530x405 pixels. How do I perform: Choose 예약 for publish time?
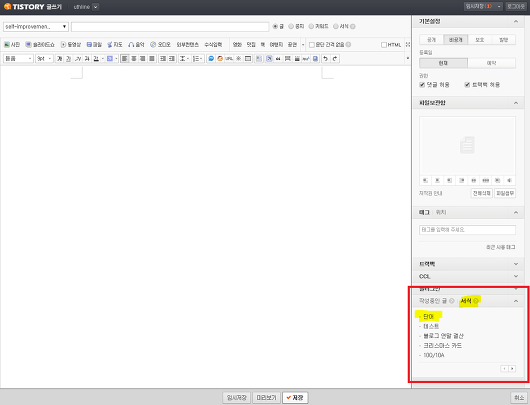coord(492,63)
